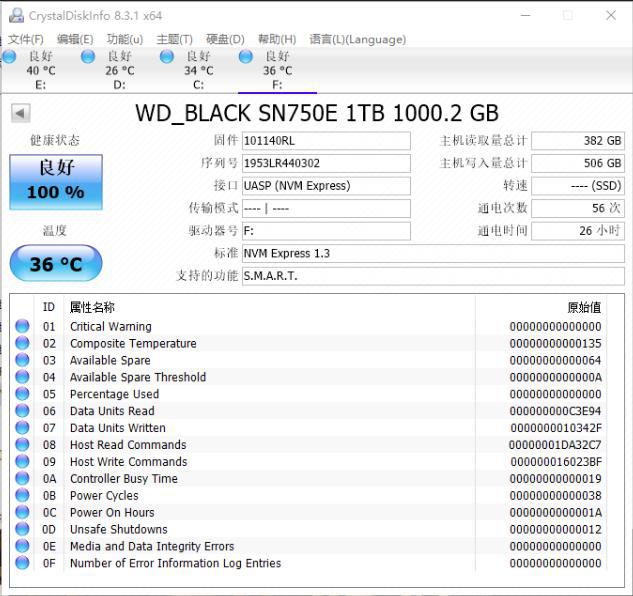Click the ID column header
Screen dimensions: 633x596
(x=49, y=307)
